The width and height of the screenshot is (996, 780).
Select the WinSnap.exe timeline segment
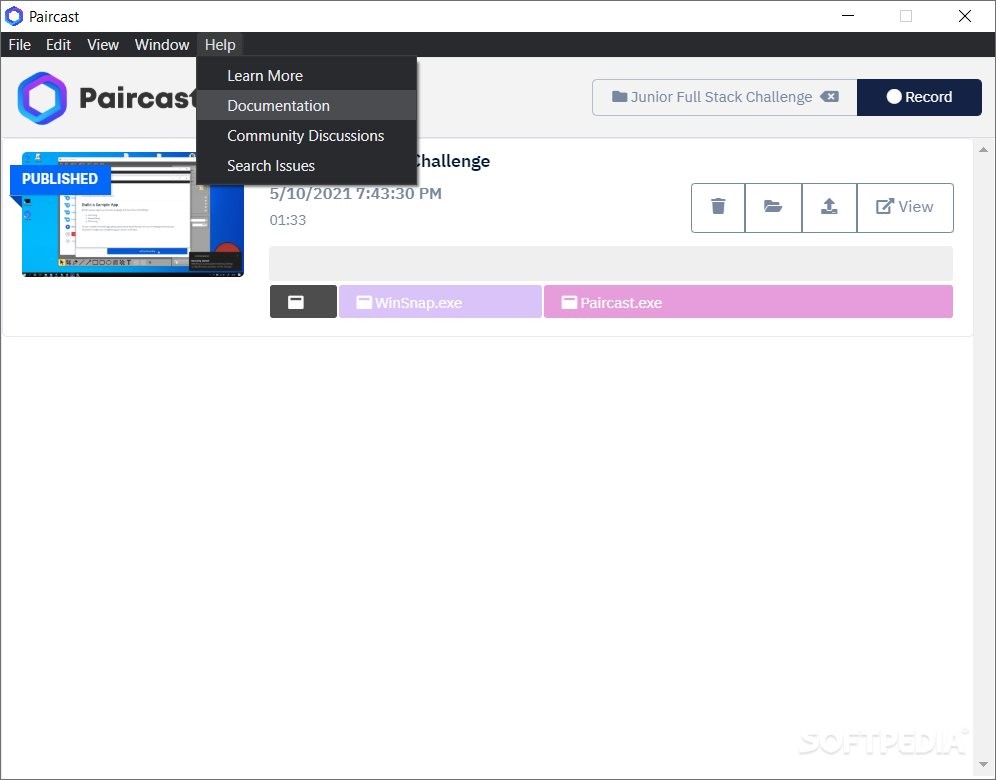point(440,302)
